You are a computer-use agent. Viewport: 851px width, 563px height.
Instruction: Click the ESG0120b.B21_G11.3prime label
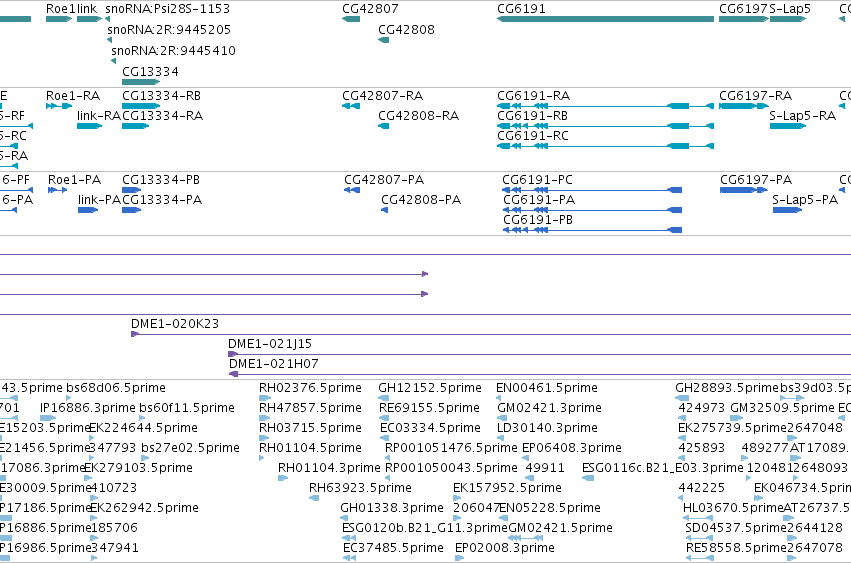tap(425, 528)
